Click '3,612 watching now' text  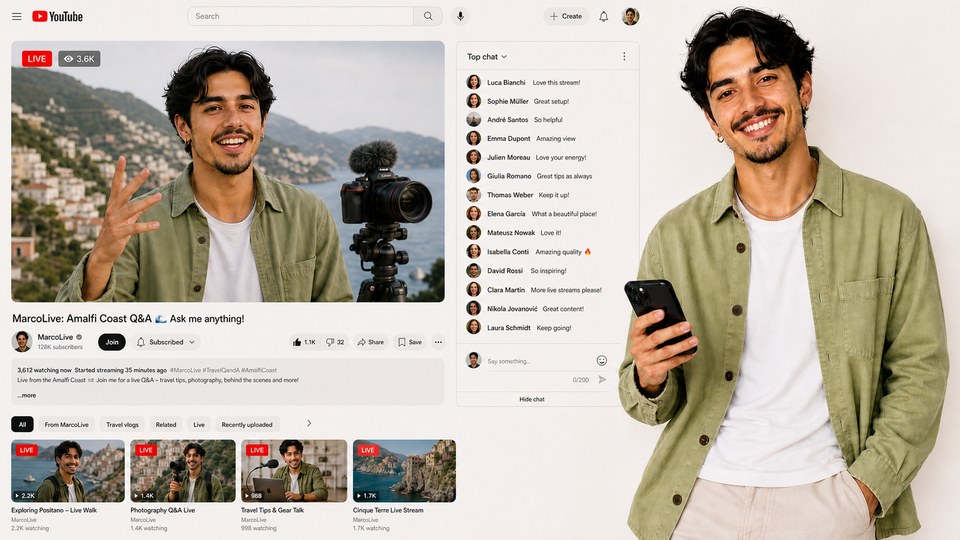[x=44, y=370]
